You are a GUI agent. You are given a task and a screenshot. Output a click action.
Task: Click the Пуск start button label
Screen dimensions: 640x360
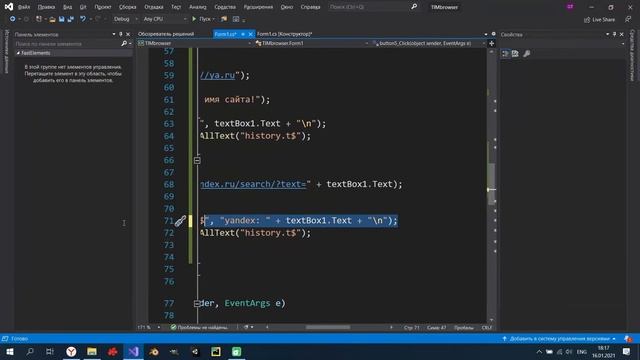205,19
